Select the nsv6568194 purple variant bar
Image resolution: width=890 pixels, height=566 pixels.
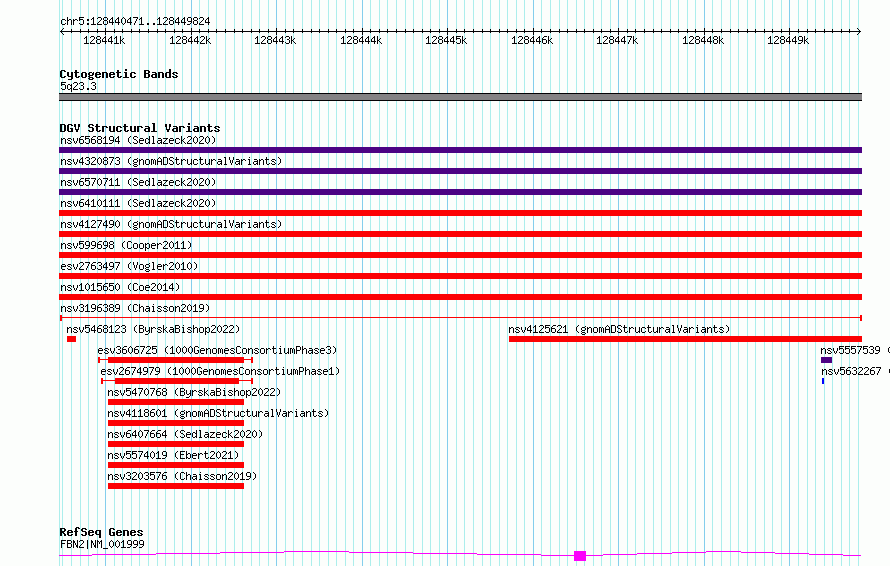click(x=460, y=150)
